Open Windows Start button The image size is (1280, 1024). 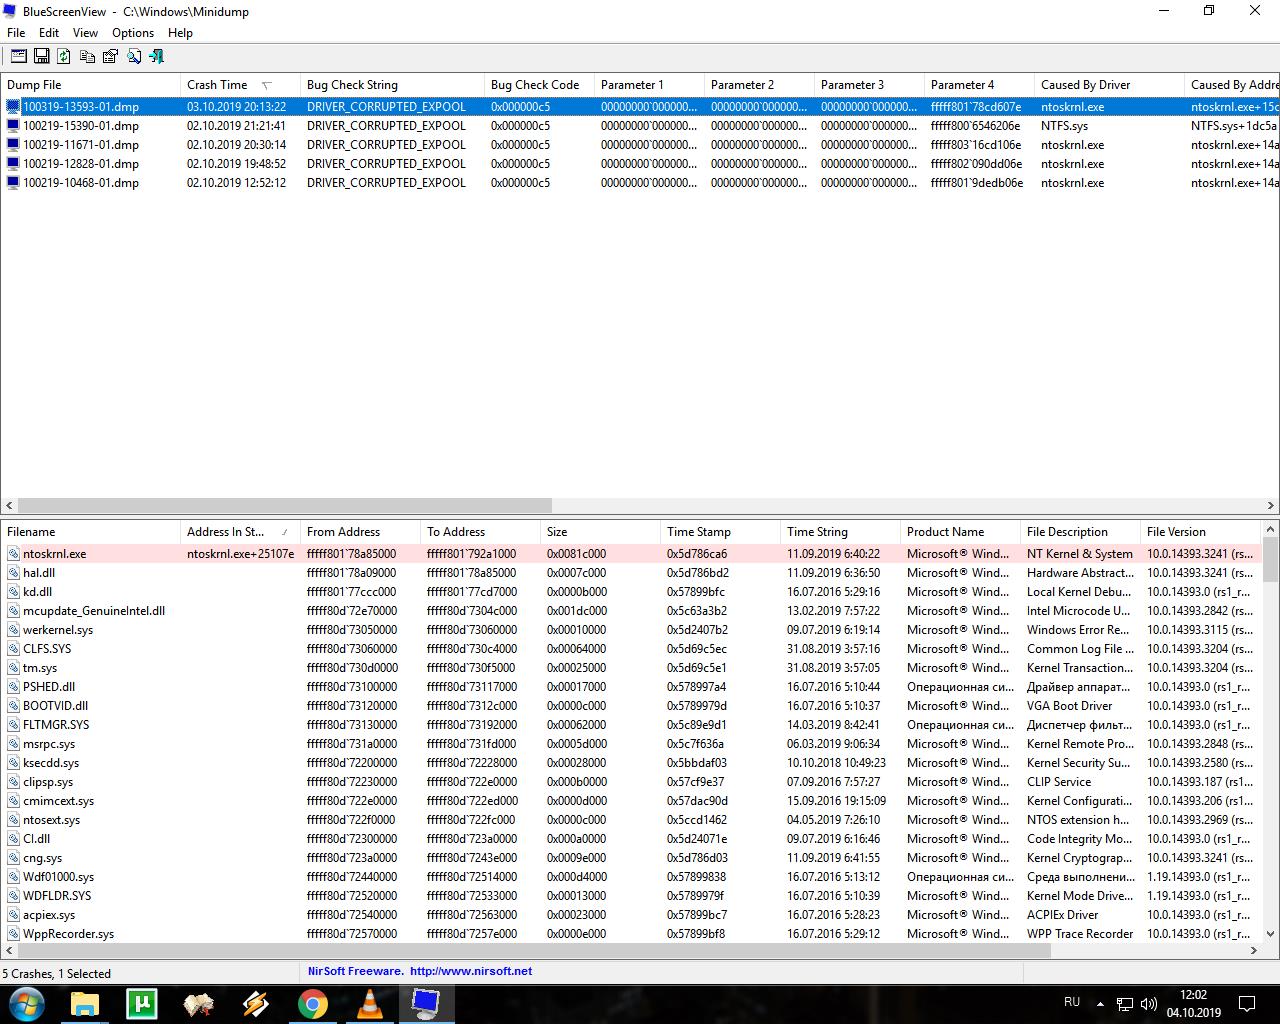coord(27,1003)
